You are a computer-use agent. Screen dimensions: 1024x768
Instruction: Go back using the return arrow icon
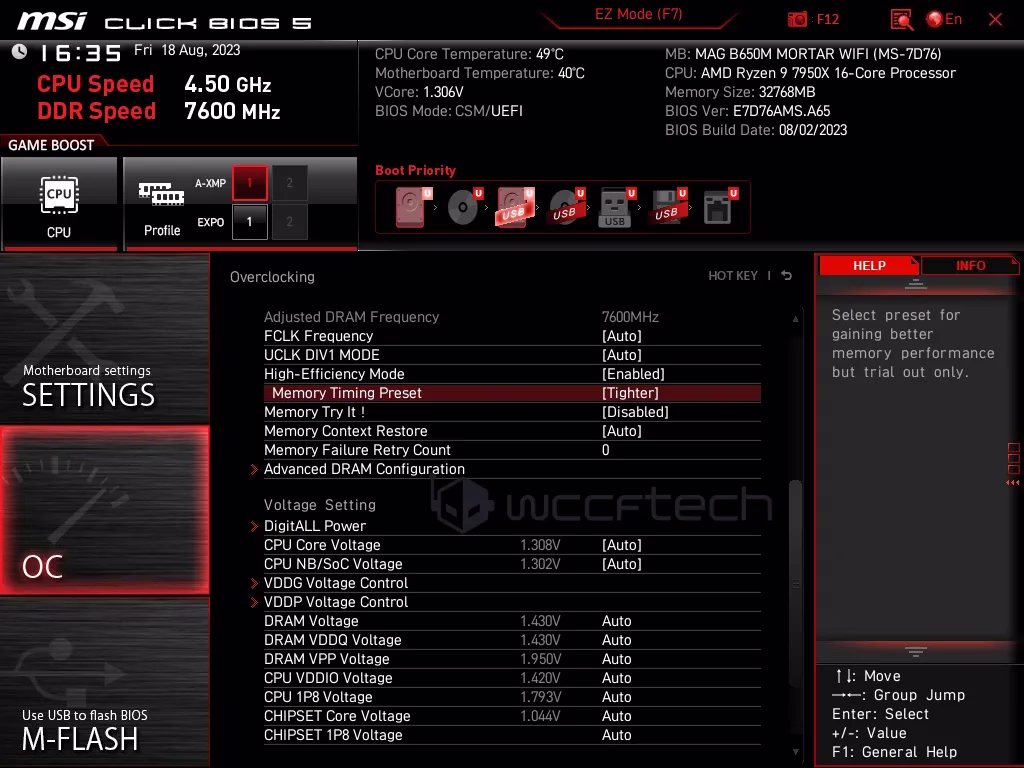[x=787, y=276]
